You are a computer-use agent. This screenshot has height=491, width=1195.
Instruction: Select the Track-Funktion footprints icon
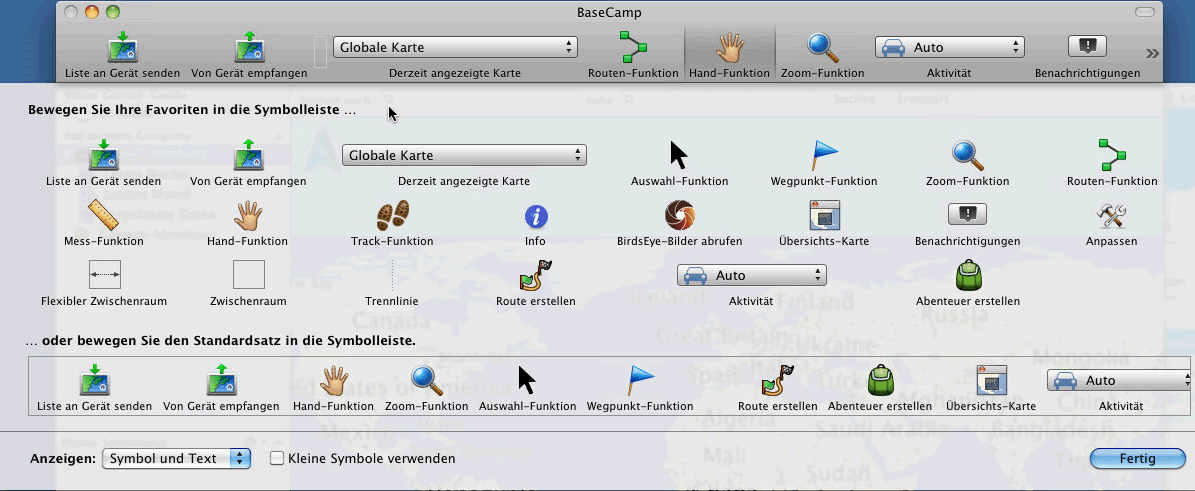coord(392,215)
